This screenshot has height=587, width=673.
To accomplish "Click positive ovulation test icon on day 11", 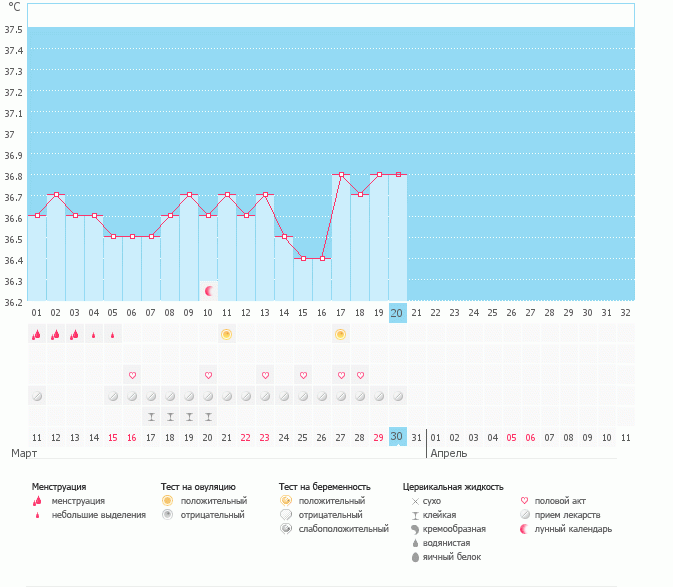I will pyautogui.click(x=227, y=334).
